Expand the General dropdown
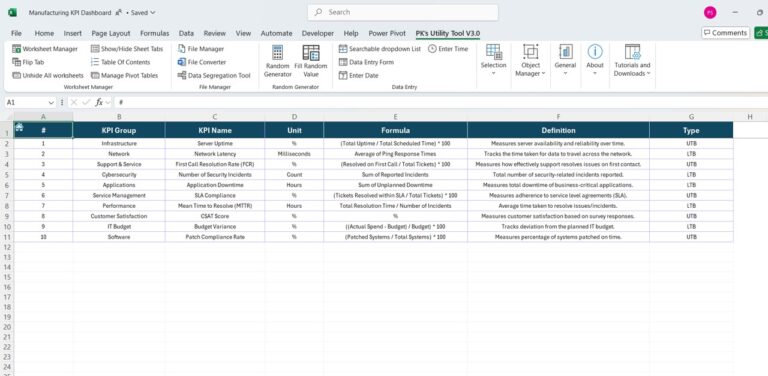 565,73
